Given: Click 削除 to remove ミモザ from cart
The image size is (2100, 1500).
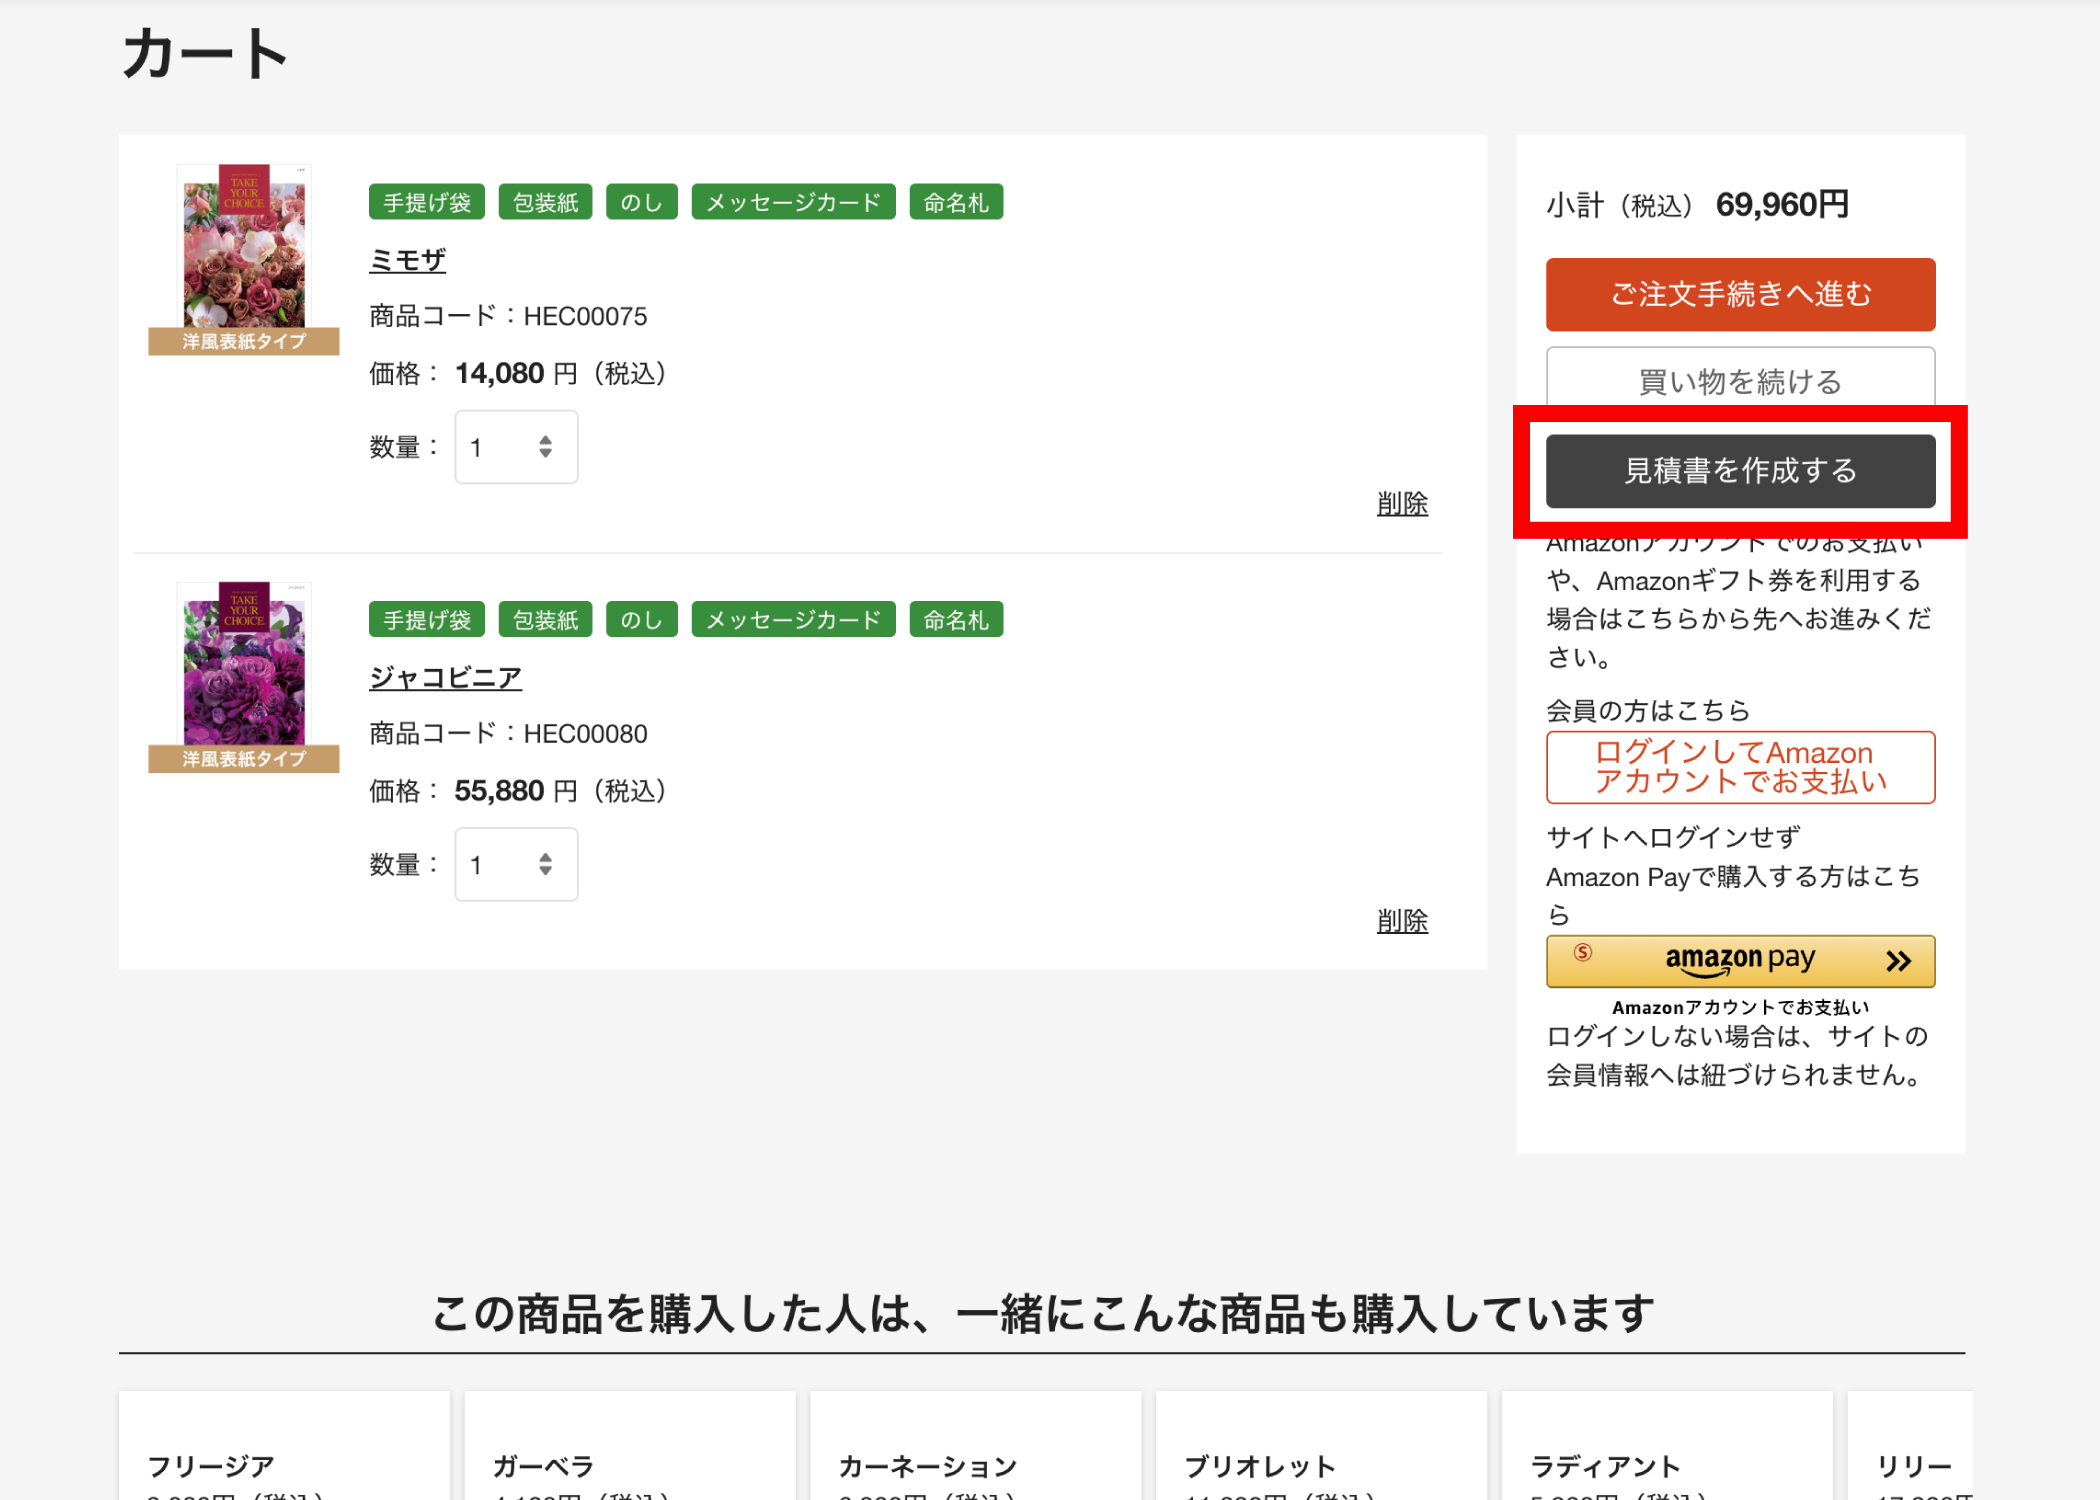Looking at the screenshot, I should point(1402,504).
